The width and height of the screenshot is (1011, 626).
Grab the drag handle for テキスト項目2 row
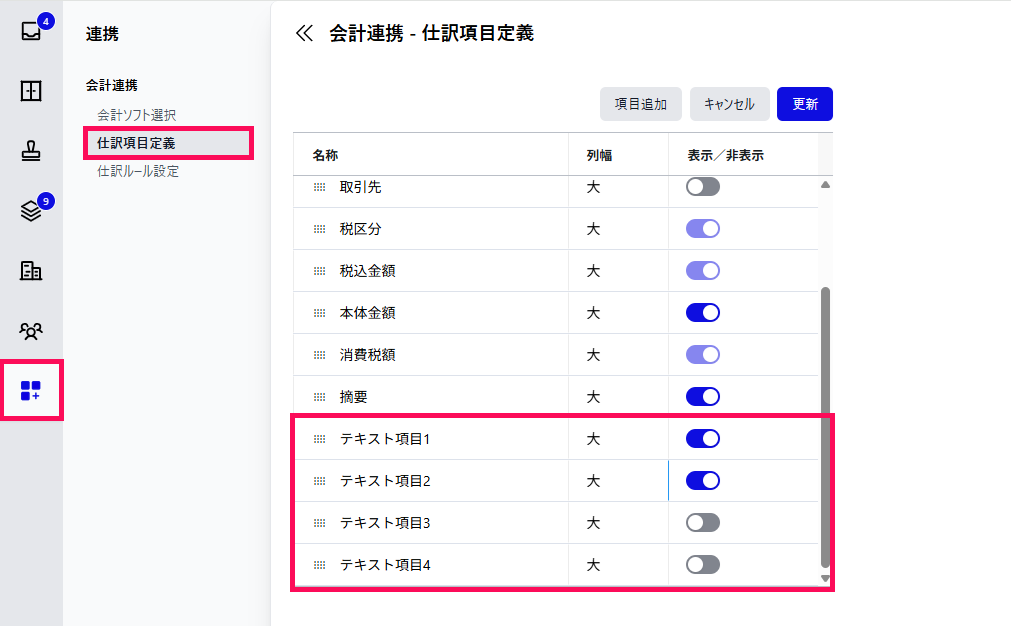(x=320, y=481)
